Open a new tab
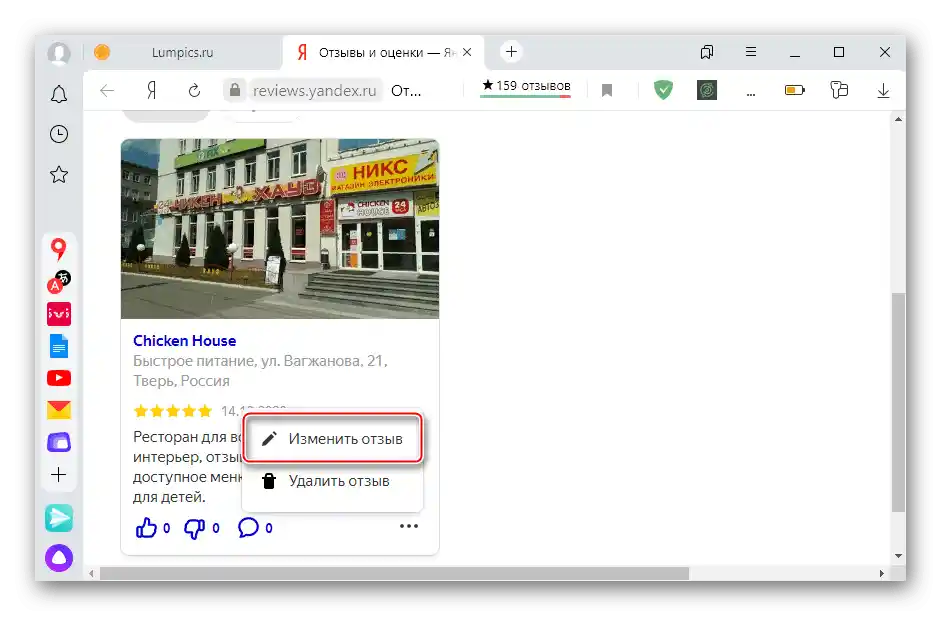The image size is (941, 622). tap(511, 52)
